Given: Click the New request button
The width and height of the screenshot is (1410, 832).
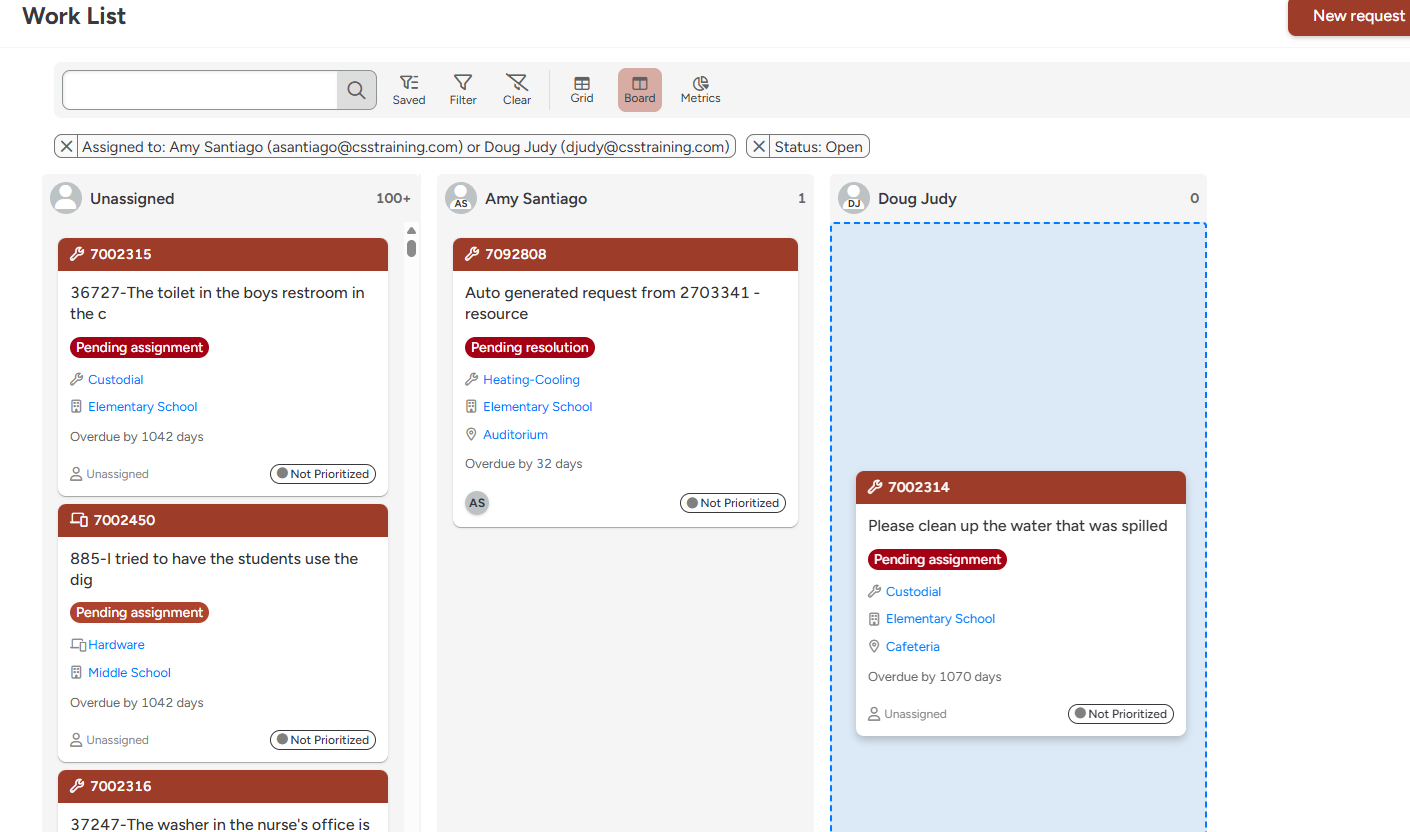Looking at the screenshot, I should 1357,16.
